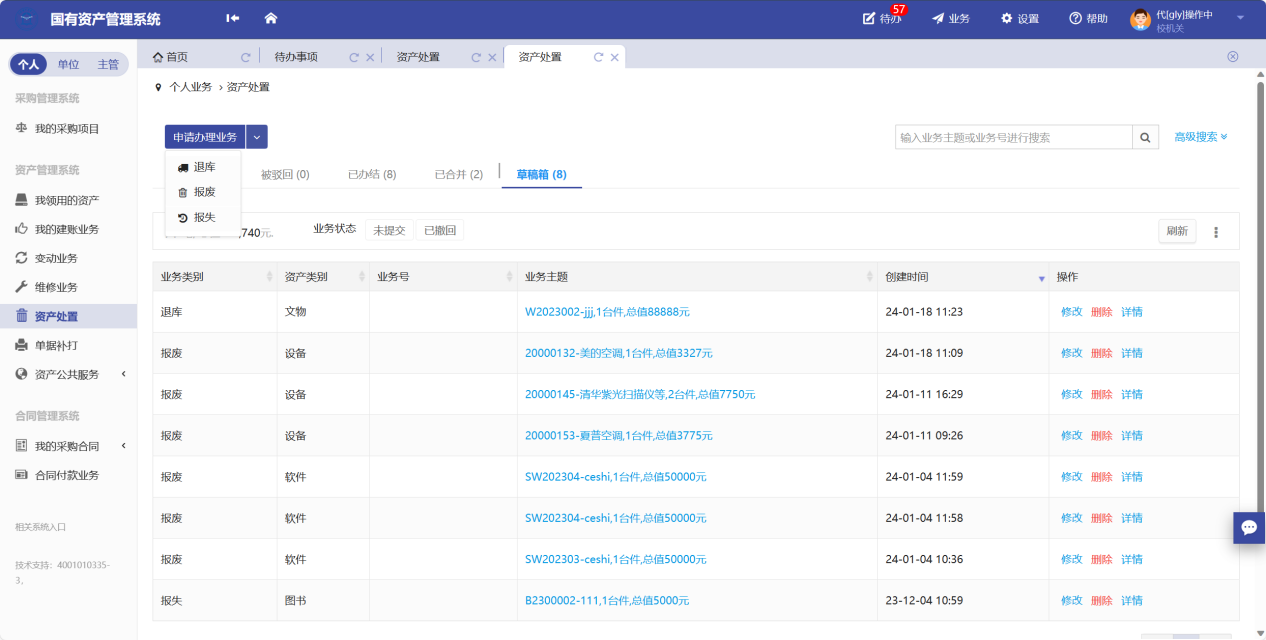The height and width of the screenshot is (640, 1266).
Task: Open the user account dropdown arrow
Action: [1240, 18]
